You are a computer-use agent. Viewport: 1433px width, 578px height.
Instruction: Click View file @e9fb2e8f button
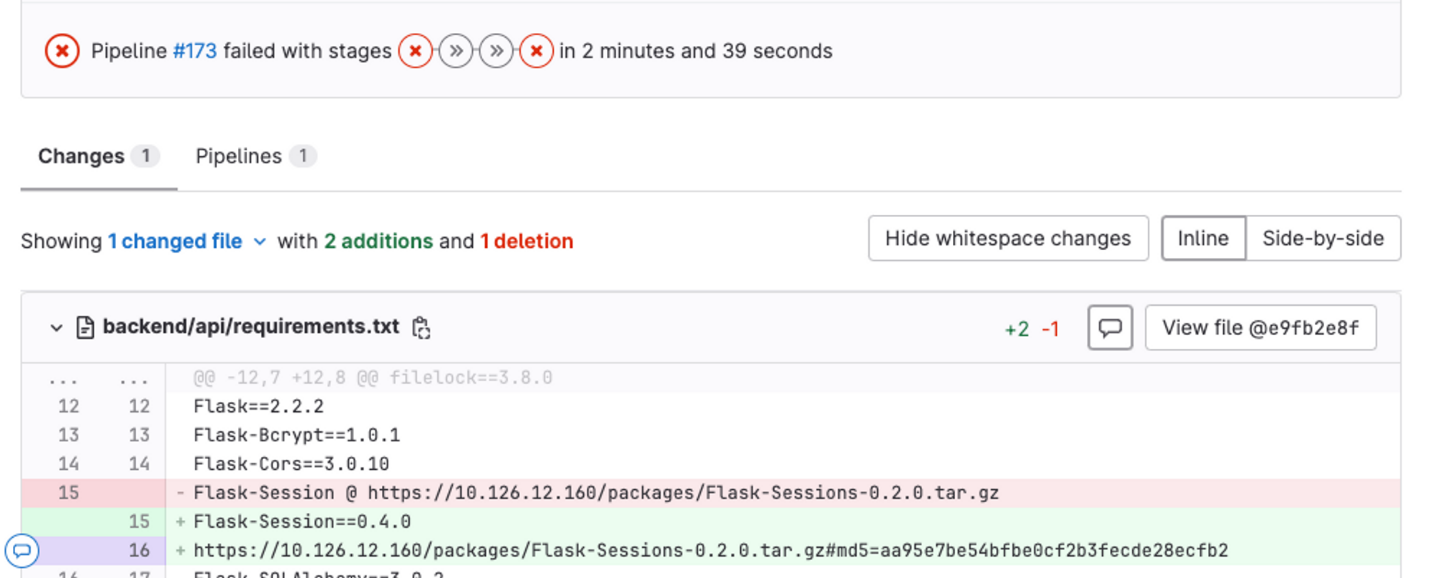point(1260,328)
